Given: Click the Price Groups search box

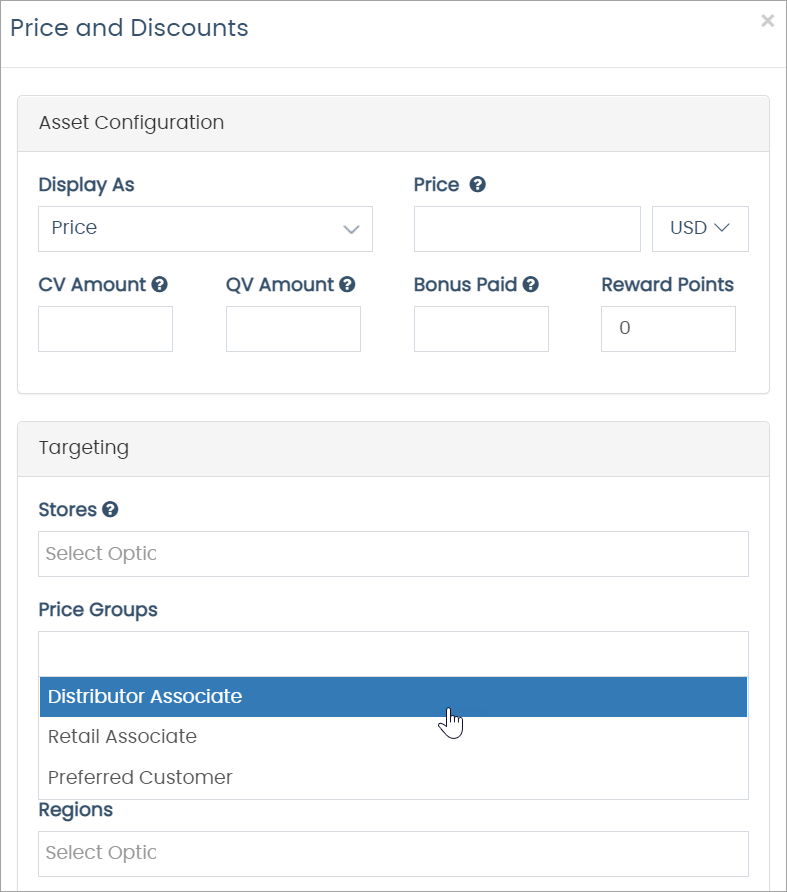Looking at the screenshot, I should pyautogui.click(x=393, y=653).
